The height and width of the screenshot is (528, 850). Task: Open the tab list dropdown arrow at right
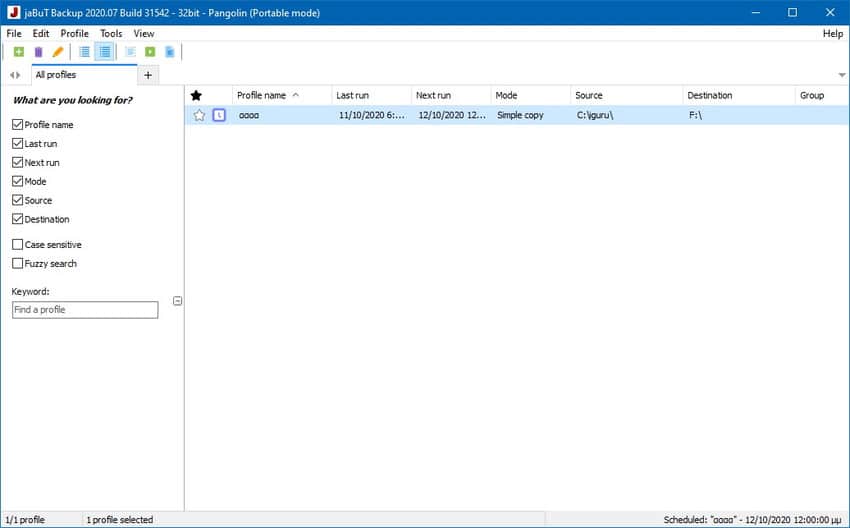pyautogui.click(x=842, y=75)
